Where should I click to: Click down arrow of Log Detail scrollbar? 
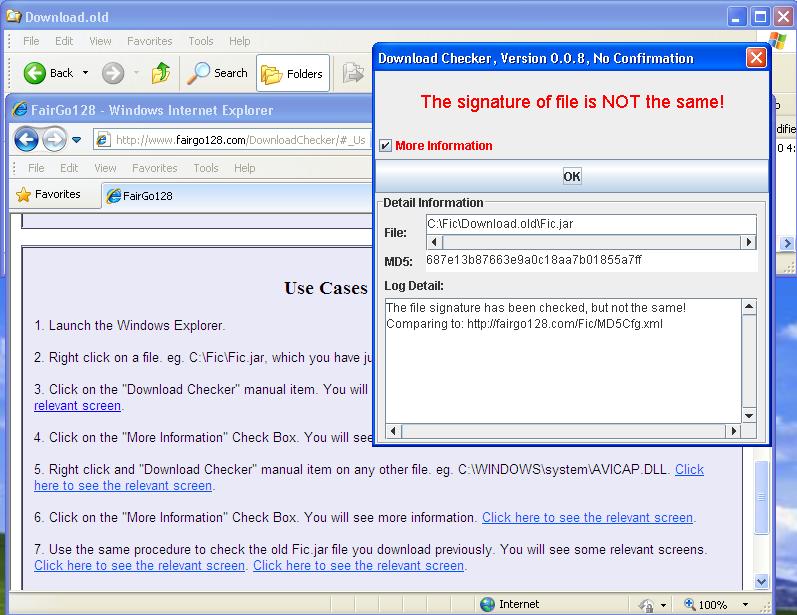pyautogui.click(x=749, y=415)
